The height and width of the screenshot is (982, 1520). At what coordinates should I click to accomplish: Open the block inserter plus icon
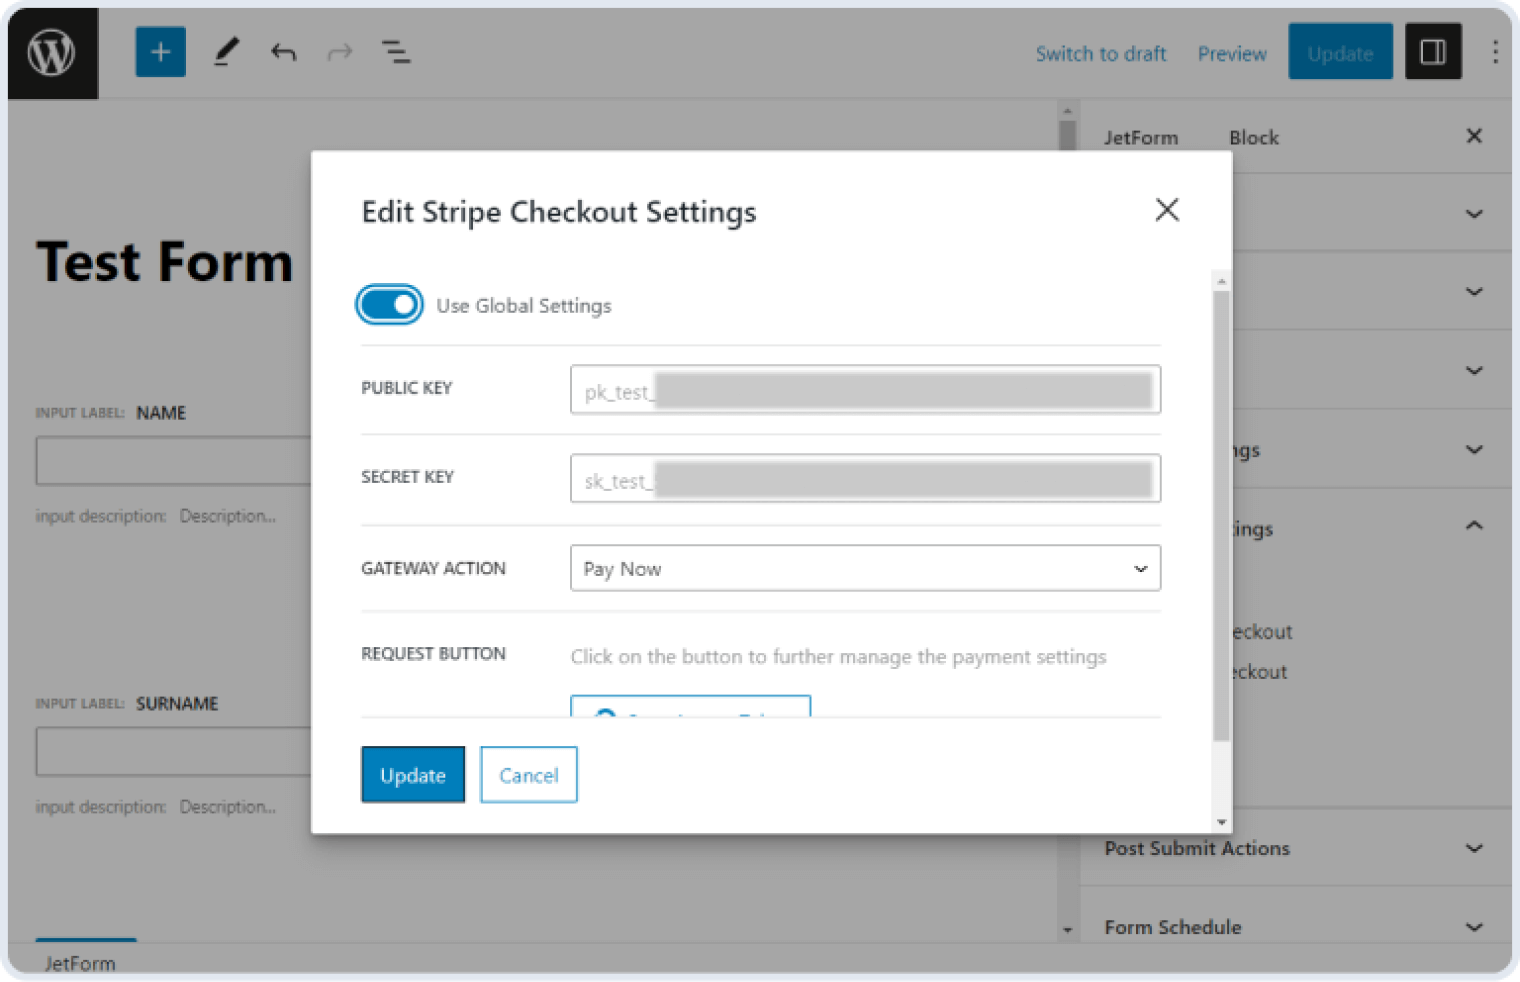point(160,52)
